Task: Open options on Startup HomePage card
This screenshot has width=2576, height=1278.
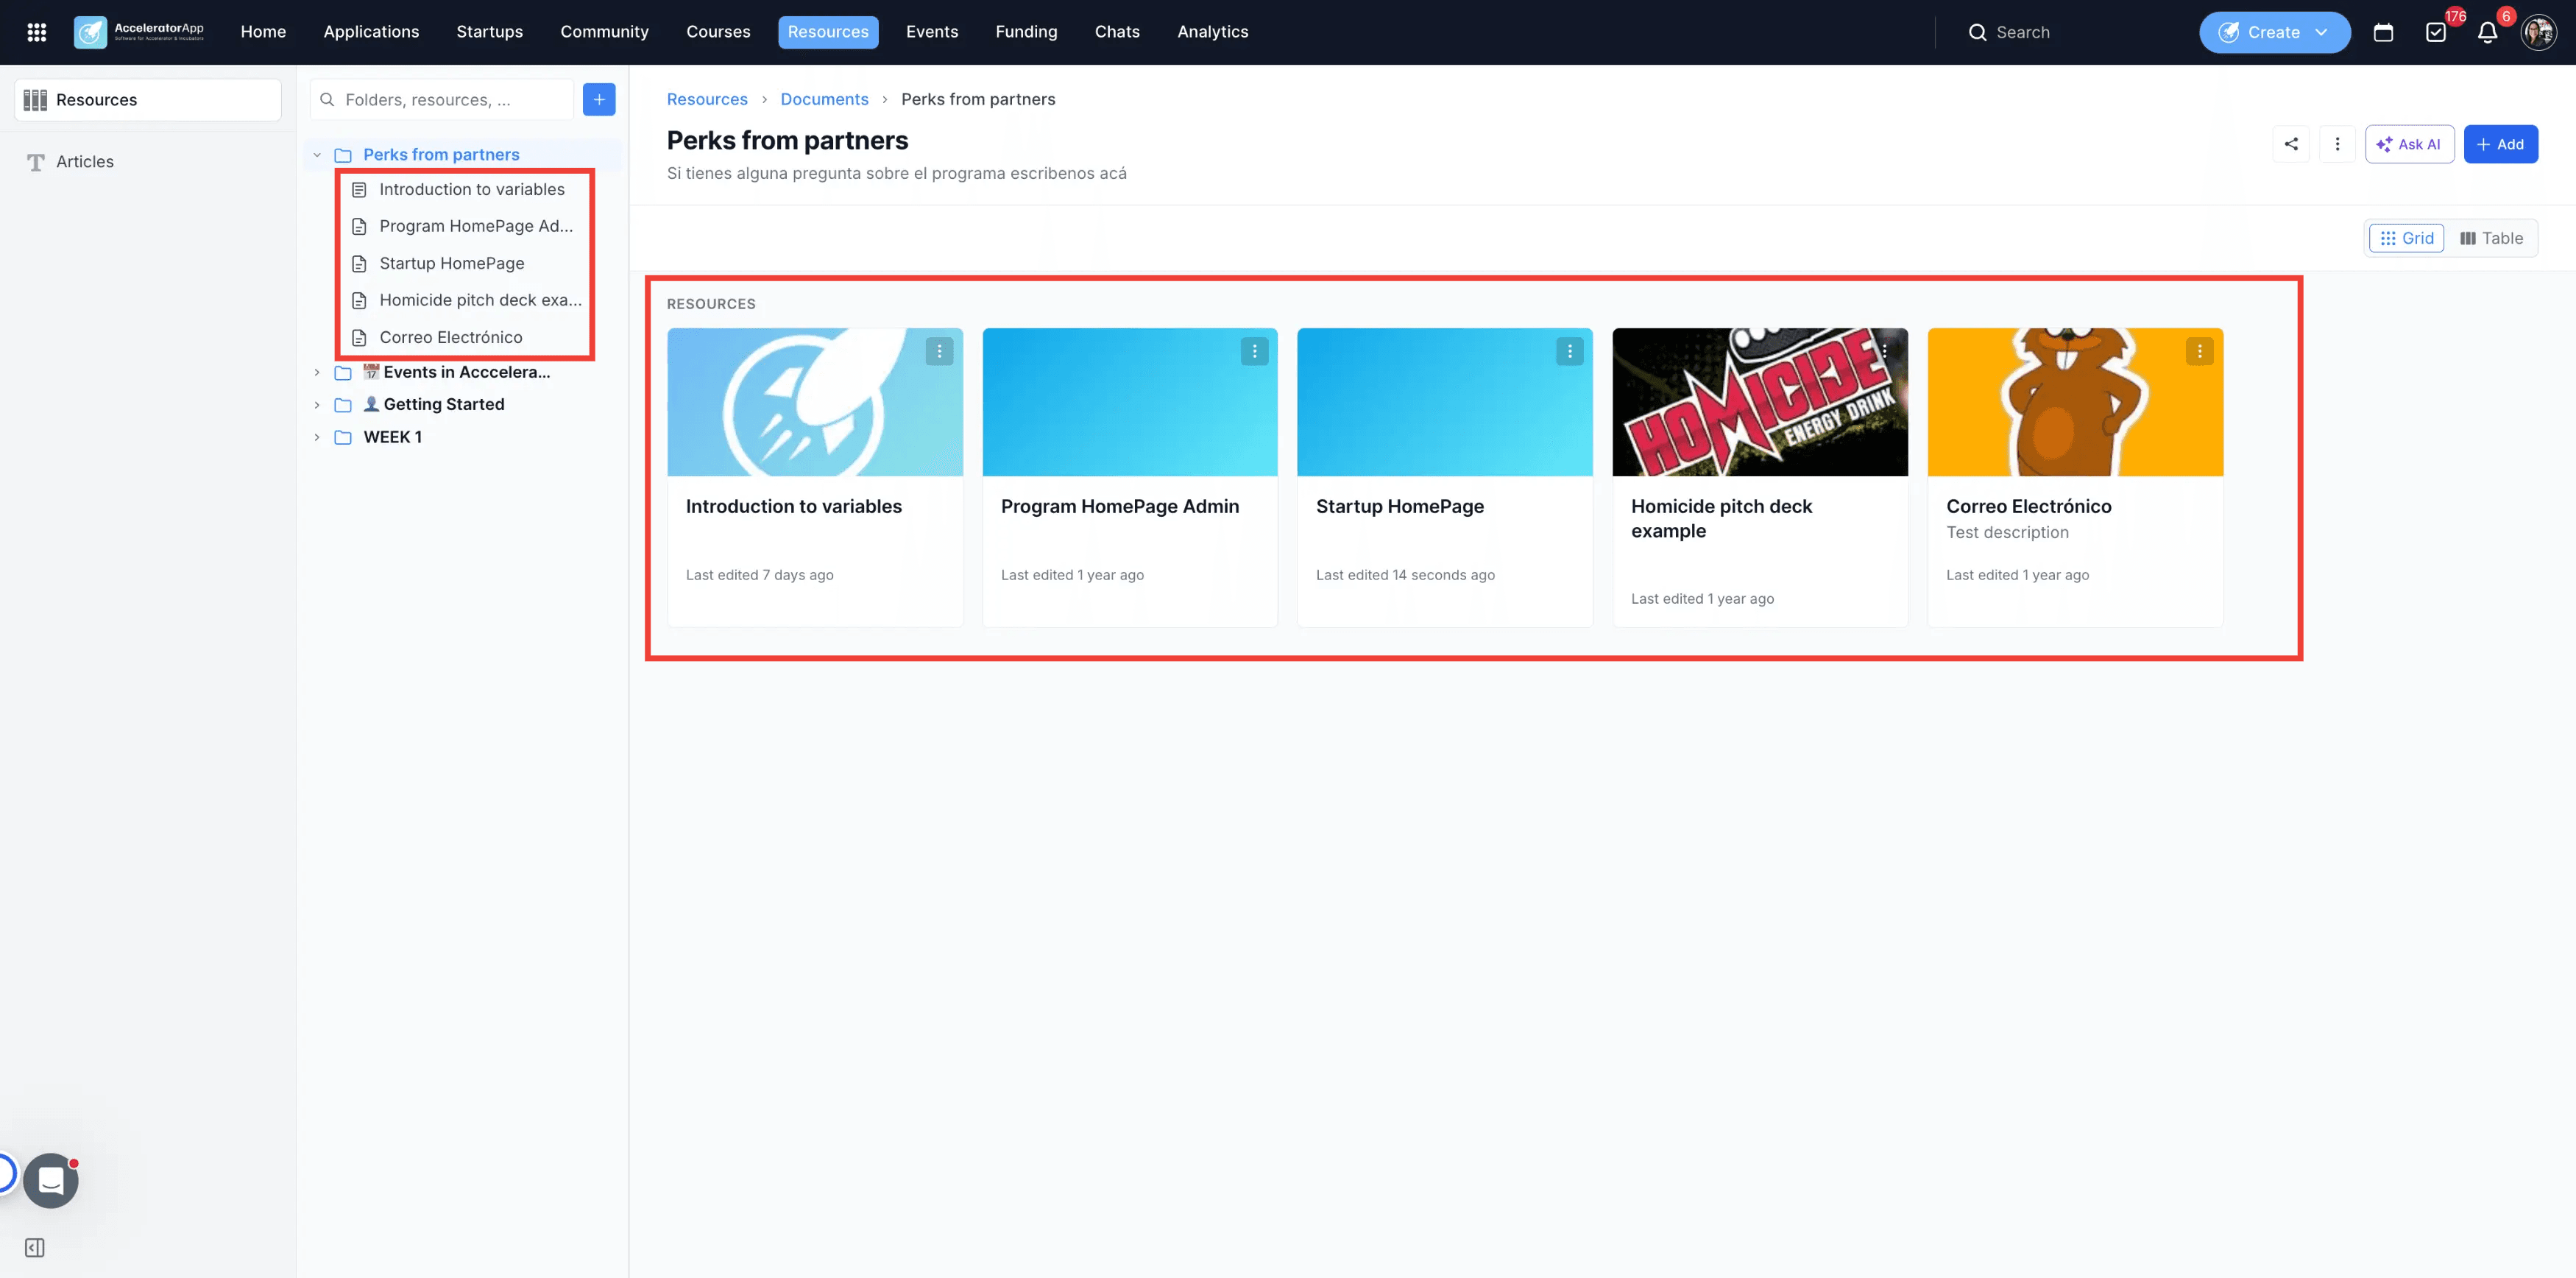Action: point(1569,351)
